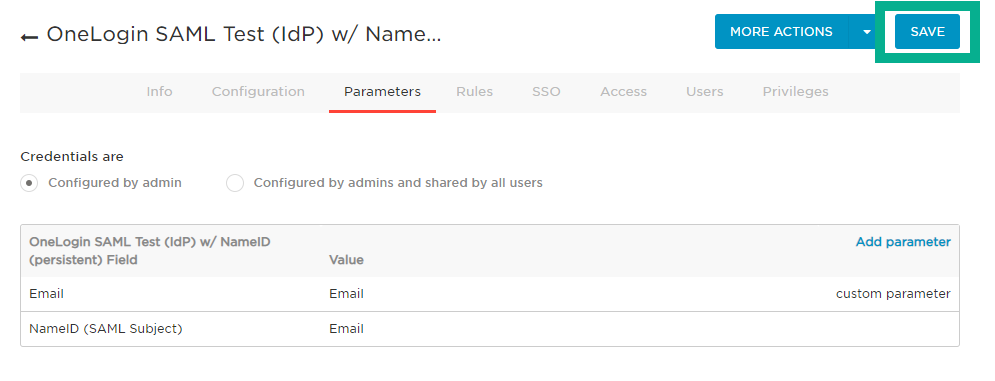The width and height of the screenshot is (995, 381).
Task: Click the Email value for NameID row
Action: tap(346, 329)
